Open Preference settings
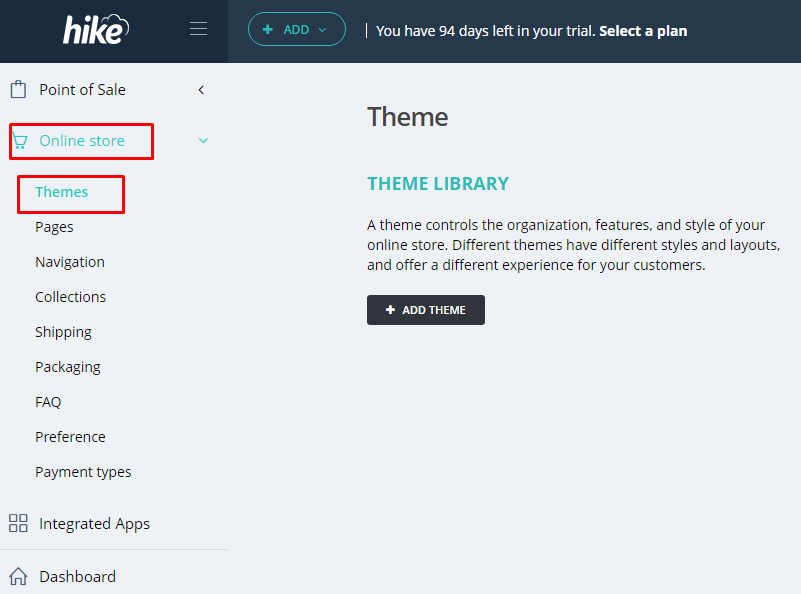 pos(70,437)
